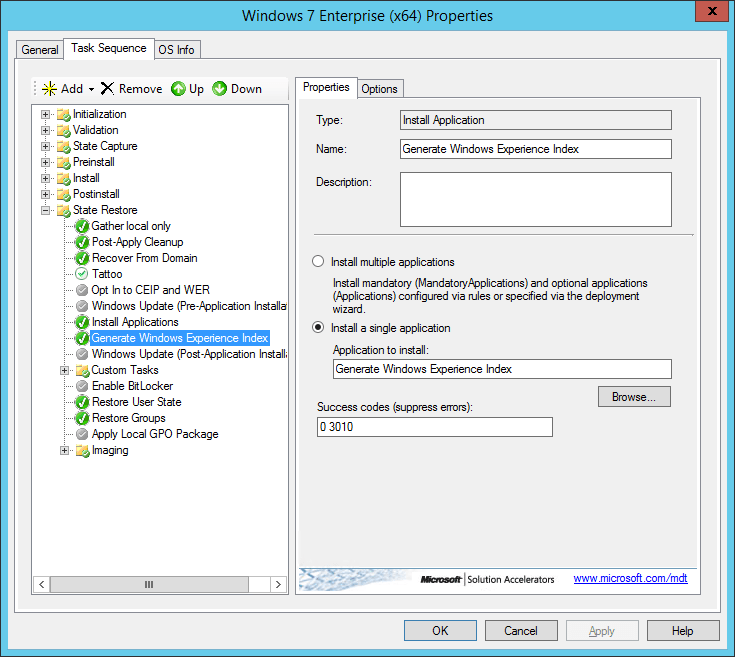This screenshot has width=735, height=657.
Task: Switch to the General tab
Action: pyautogui.click(x=39, y=50)
